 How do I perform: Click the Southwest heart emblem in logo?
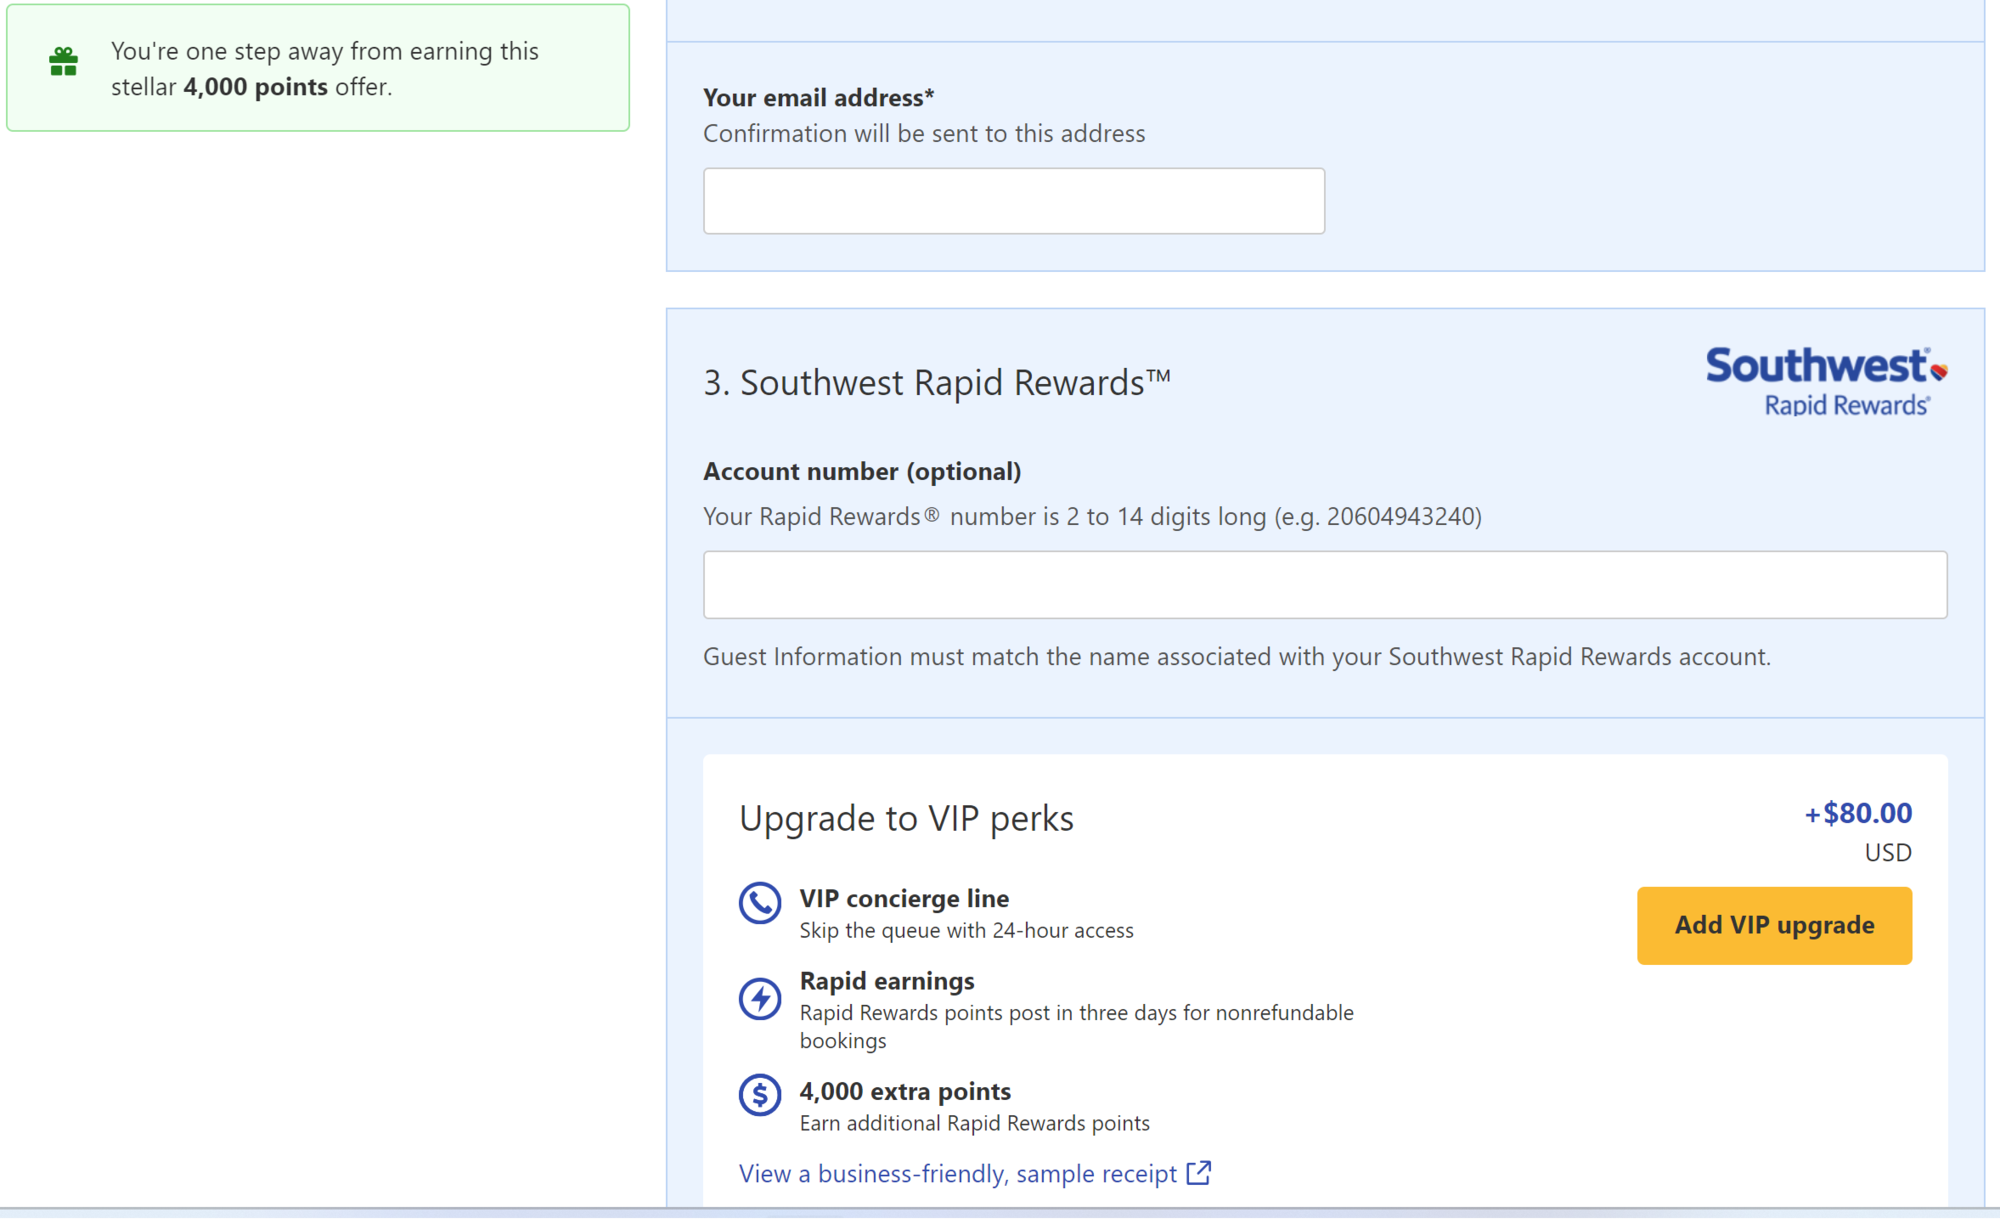point(1938,371)
